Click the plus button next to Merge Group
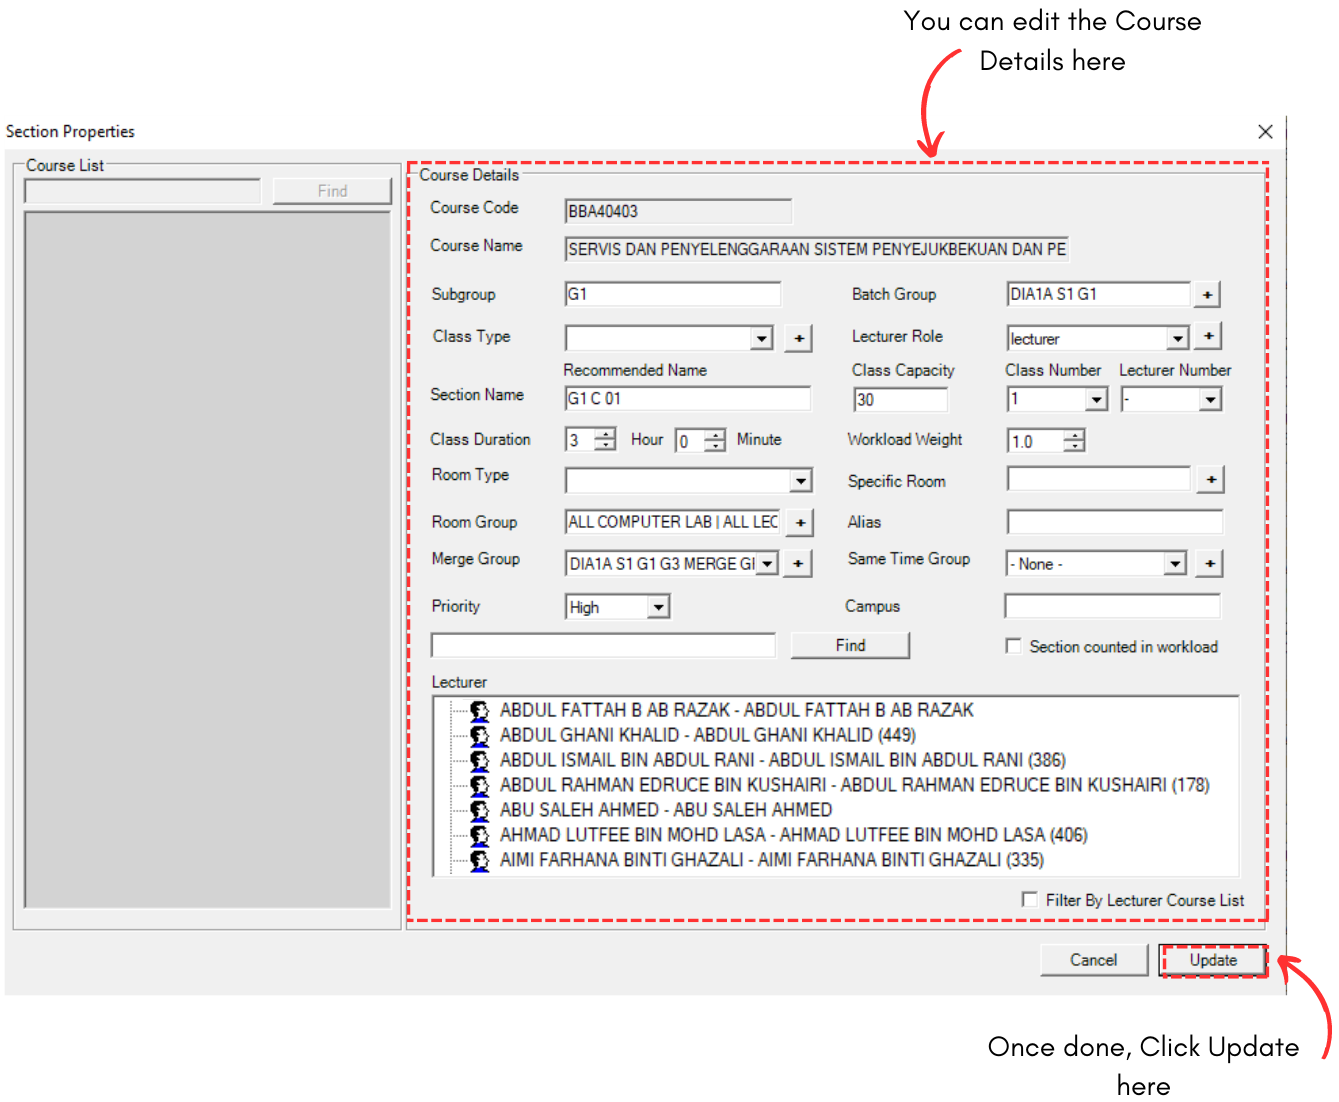 [797, 564]
